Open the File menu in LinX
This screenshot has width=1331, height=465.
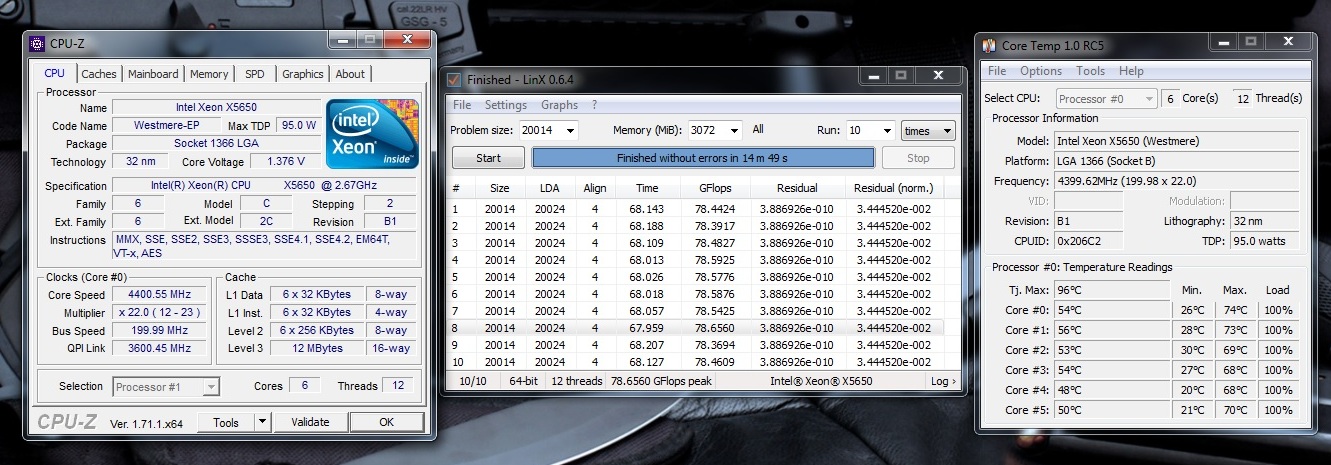click(462, 105)
